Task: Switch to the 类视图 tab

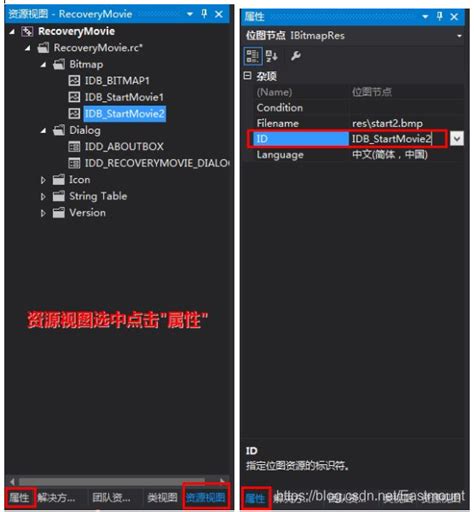Action: coord(162,498)
